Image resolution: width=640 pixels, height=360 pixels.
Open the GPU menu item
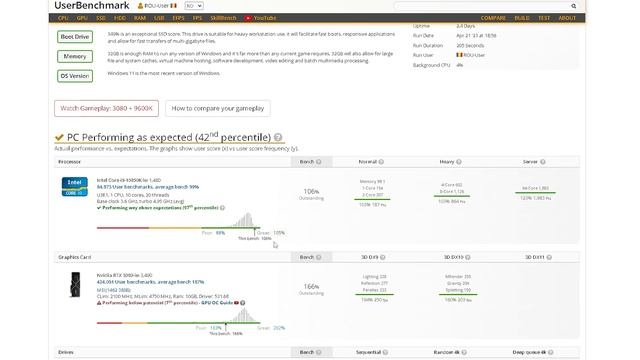[82, 18]
